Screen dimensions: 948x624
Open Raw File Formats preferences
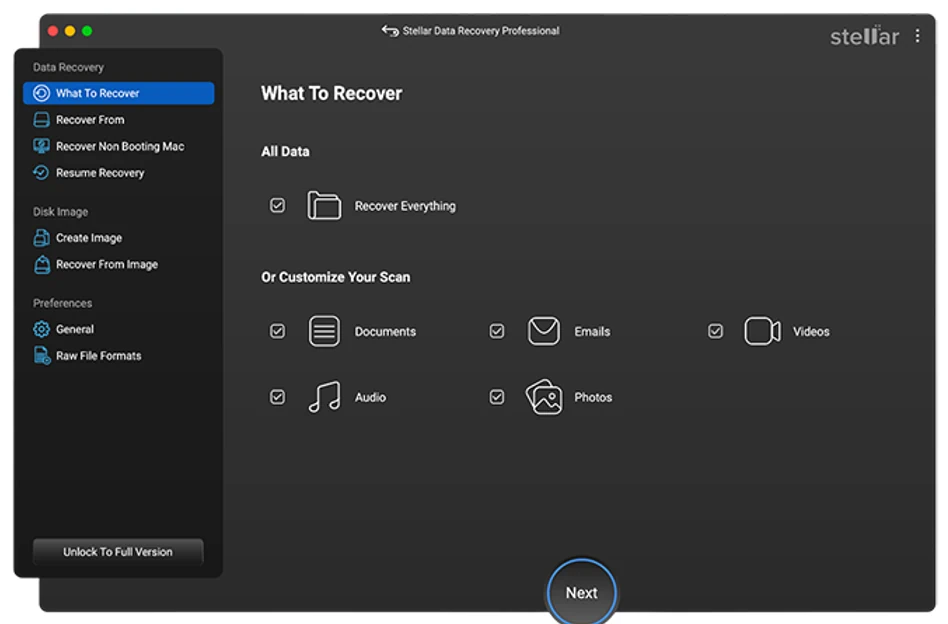pos(98,356)
